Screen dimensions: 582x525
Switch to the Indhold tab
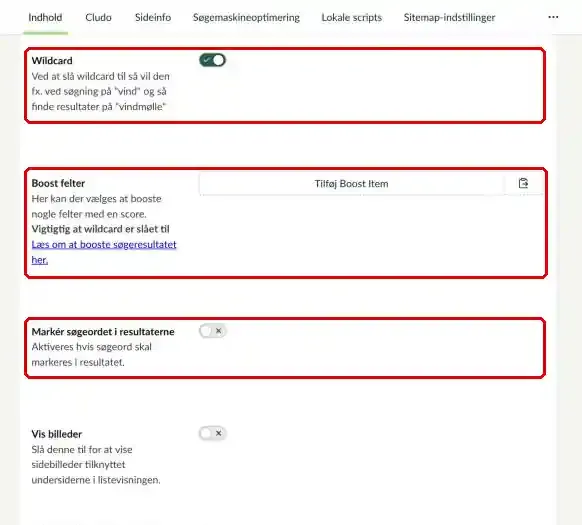[x=45, y=17]
